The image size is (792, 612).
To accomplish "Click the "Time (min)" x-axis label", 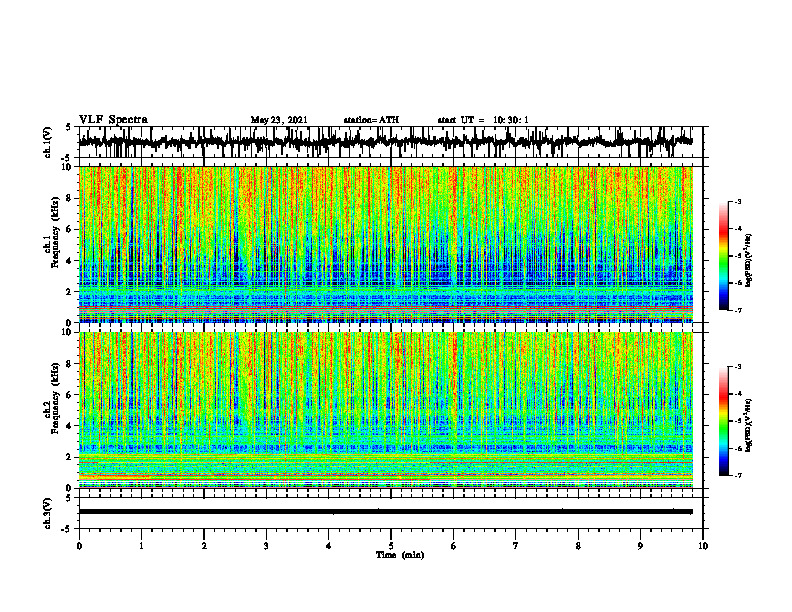I will pos(400,555).
